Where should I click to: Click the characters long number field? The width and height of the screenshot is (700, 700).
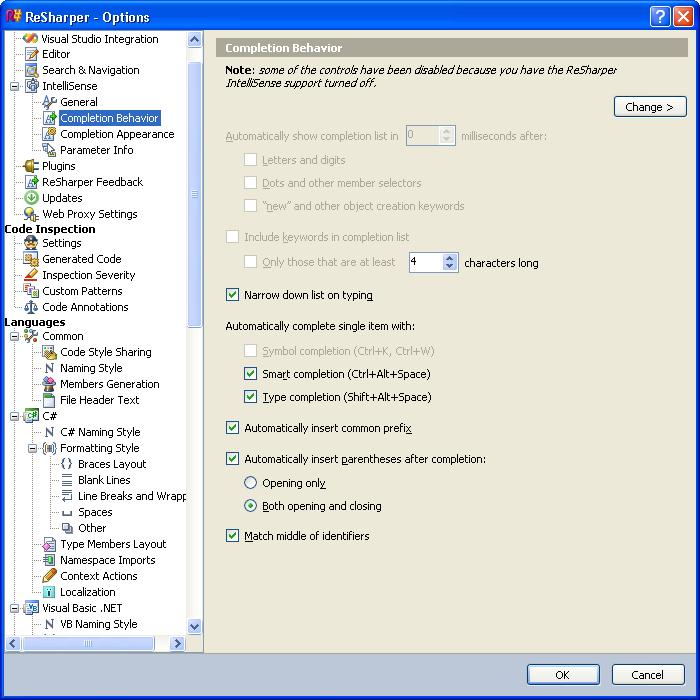(x=426, y=262)
